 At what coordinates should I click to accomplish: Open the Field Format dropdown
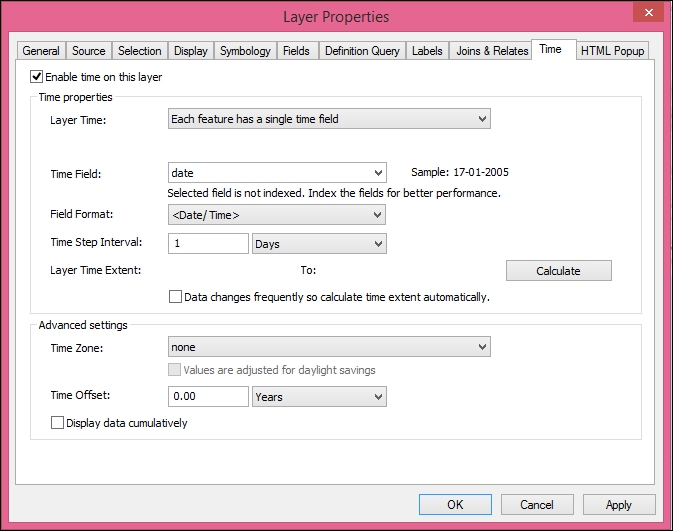click(x=277, y=215)
